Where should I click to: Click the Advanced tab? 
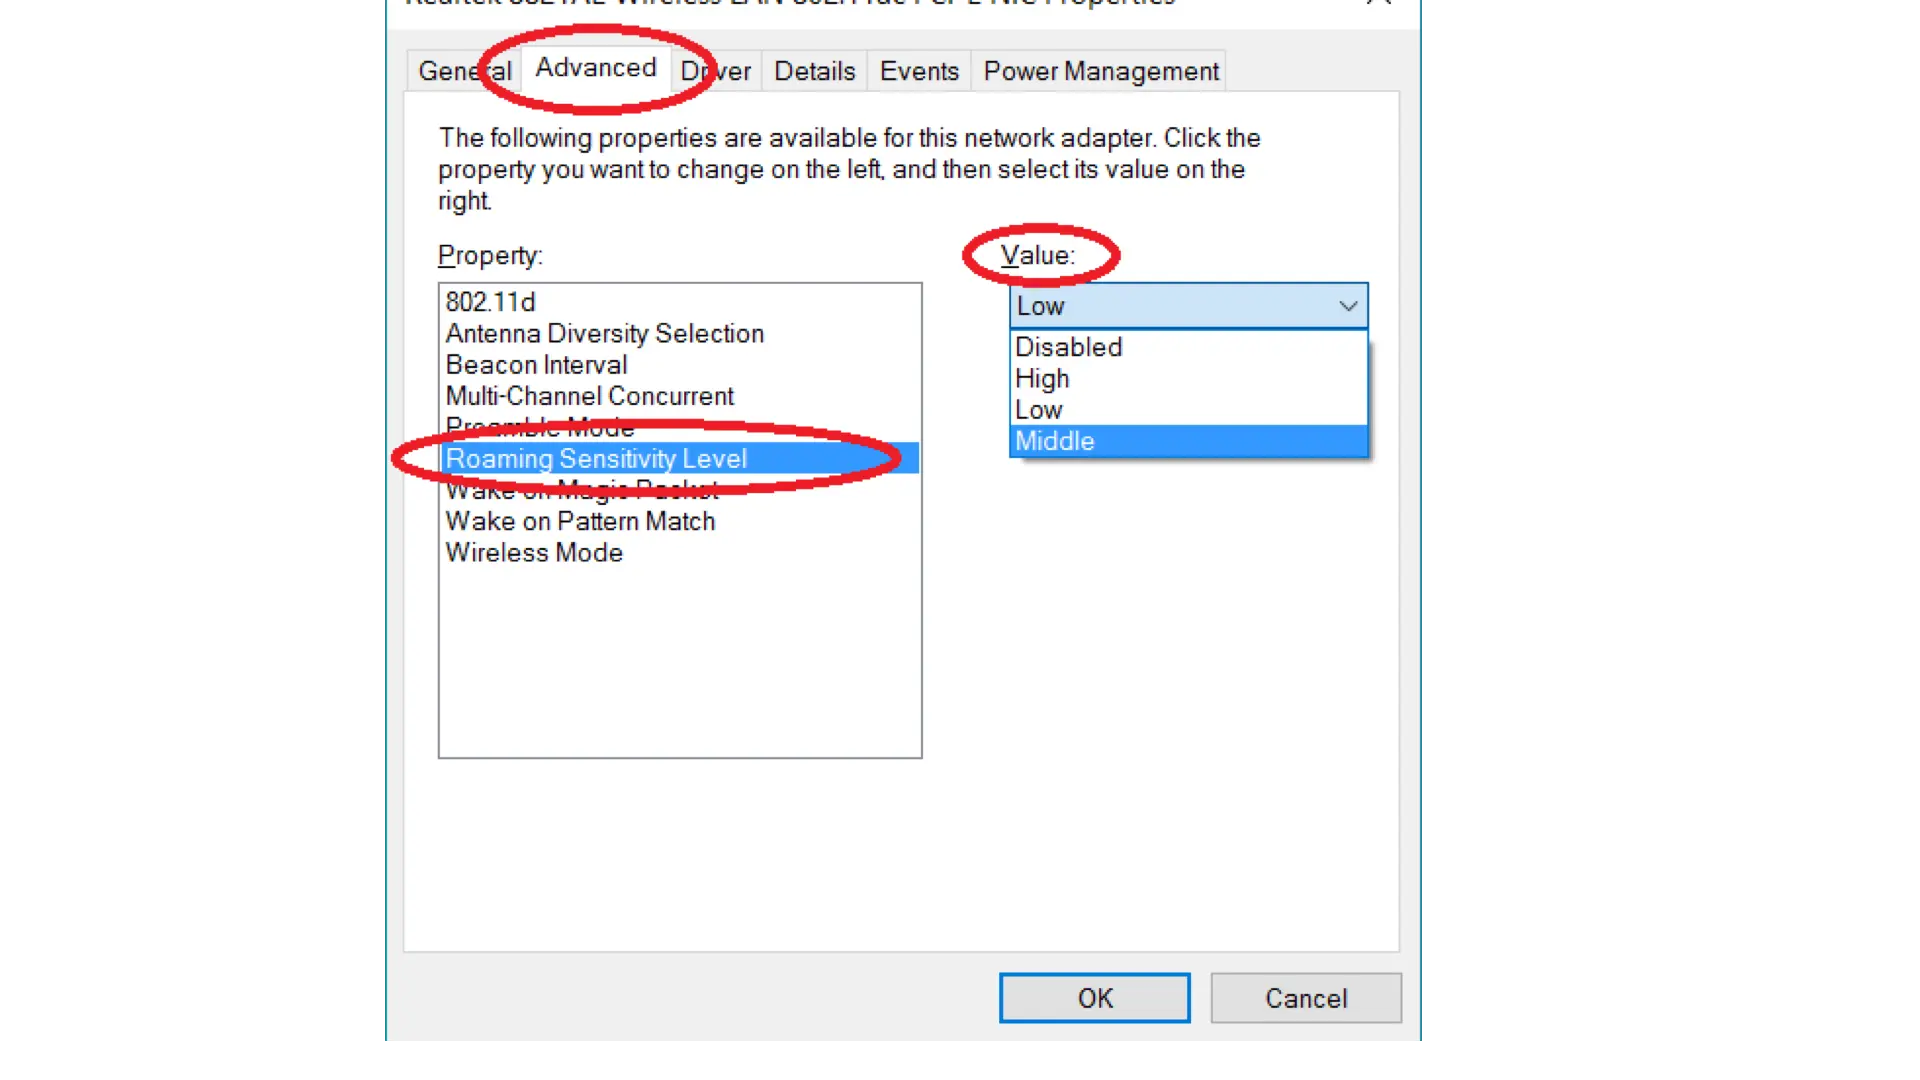click(596, 70)
